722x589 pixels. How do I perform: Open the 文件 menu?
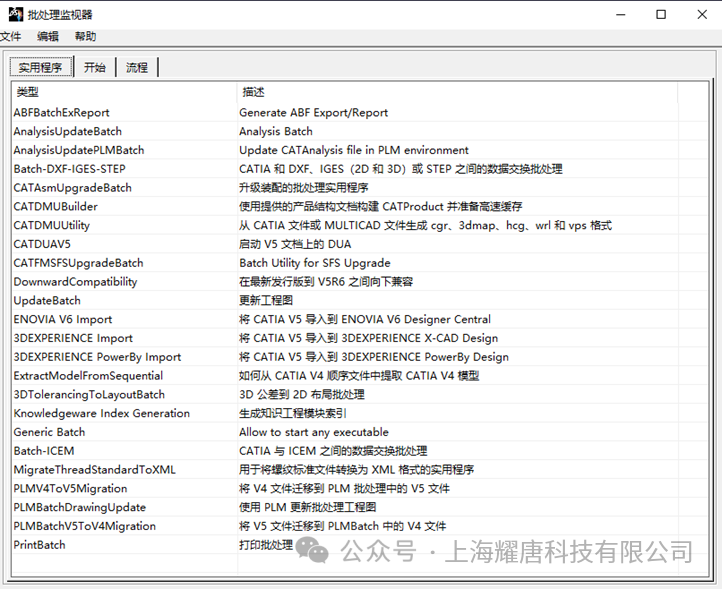(11, 36)
